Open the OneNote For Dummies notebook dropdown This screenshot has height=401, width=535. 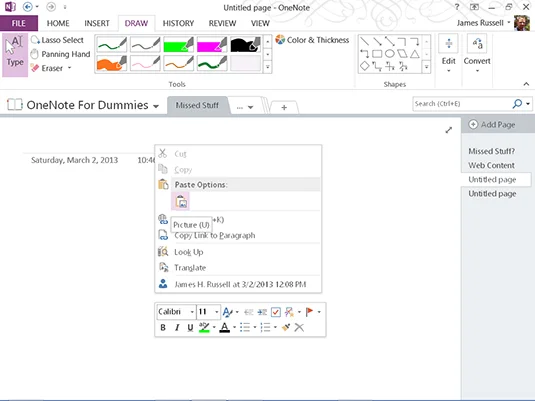tap(156, 106)
